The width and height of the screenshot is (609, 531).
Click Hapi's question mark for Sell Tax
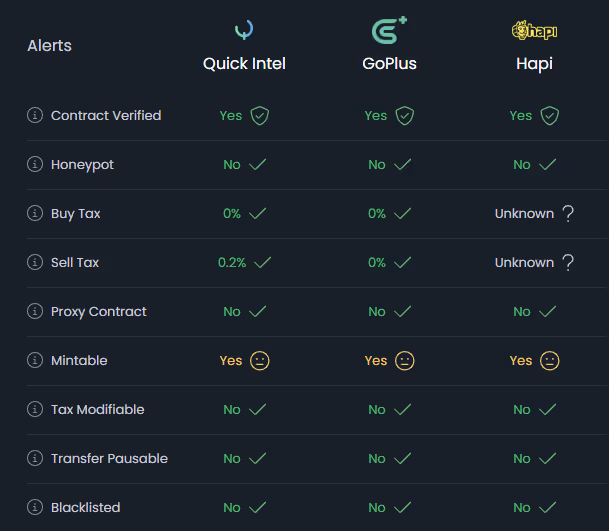coord(568,262)
